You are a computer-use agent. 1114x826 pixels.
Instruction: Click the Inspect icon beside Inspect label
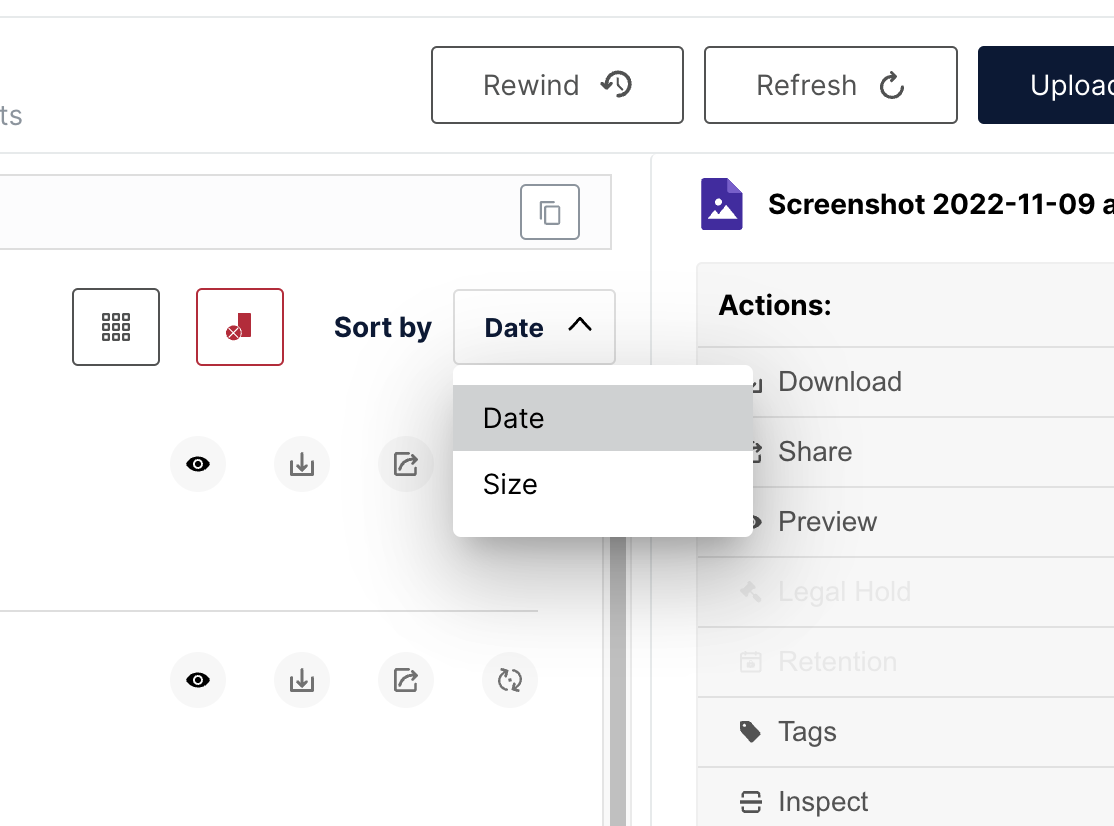(750, 802)
